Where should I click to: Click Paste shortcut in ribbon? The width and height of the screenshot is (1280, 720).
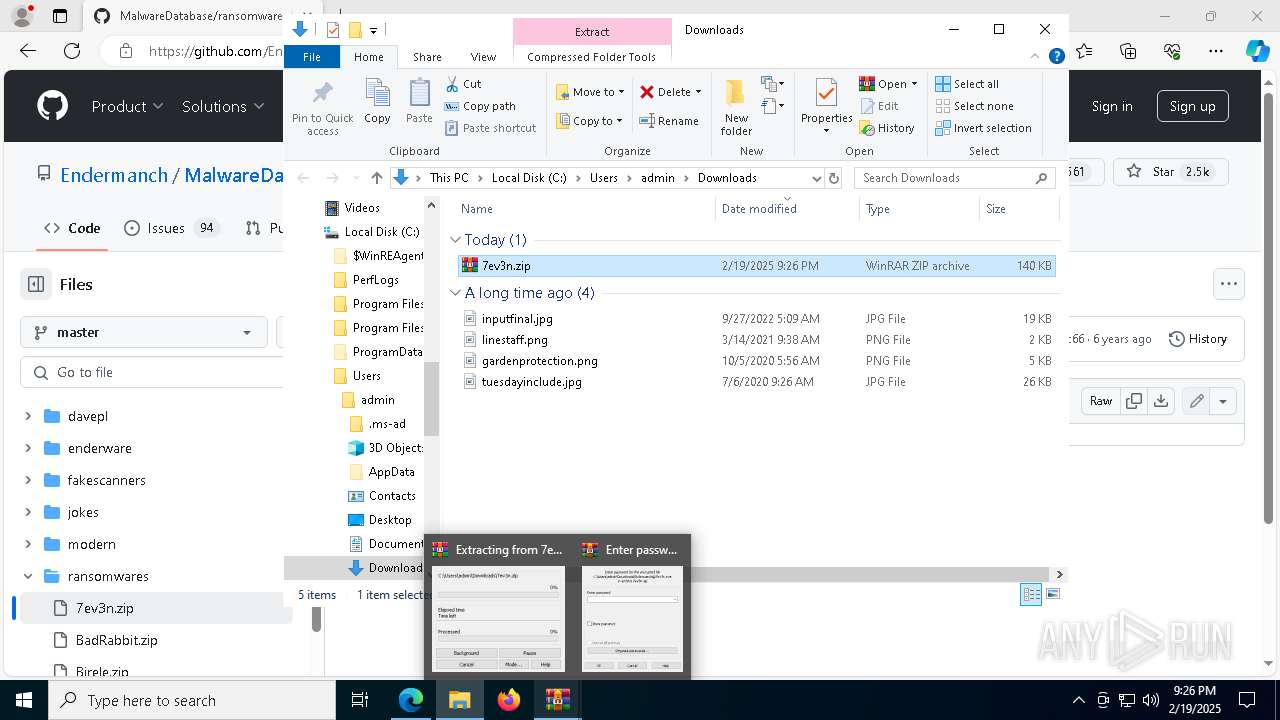pos(490,128)
